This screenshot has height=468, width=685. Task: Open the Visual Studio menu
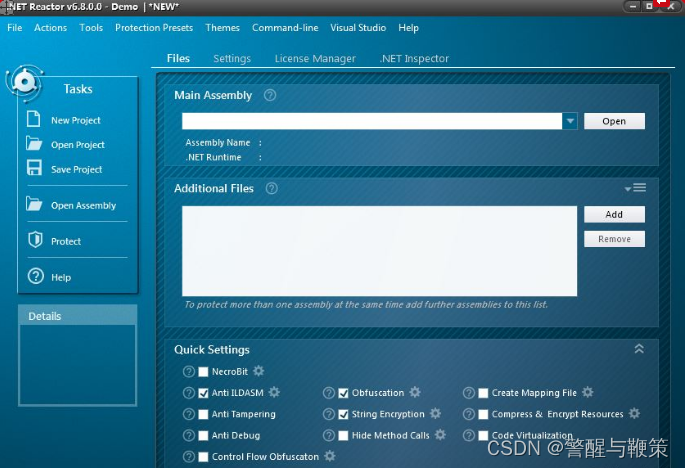[358, 28]
